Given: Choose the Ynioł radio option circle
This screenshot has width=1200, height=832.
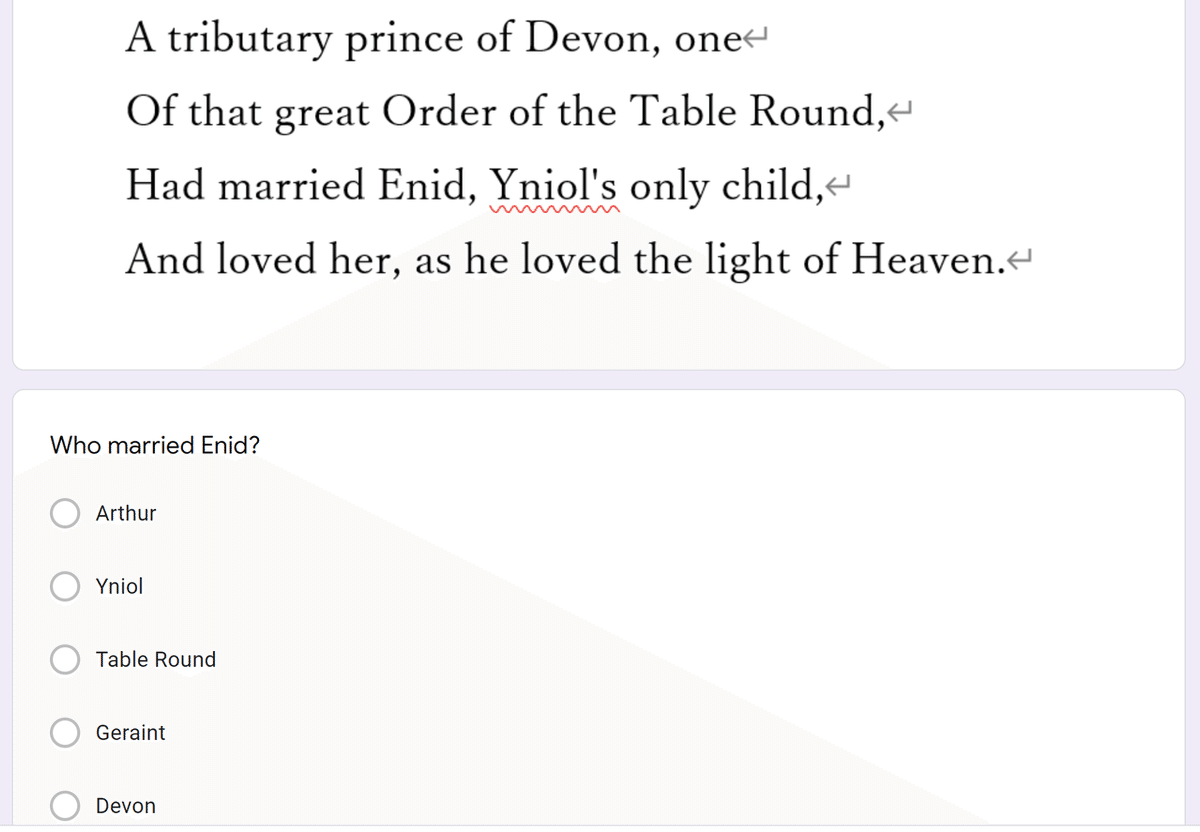Looking at the screenshot, I should 66,586.
